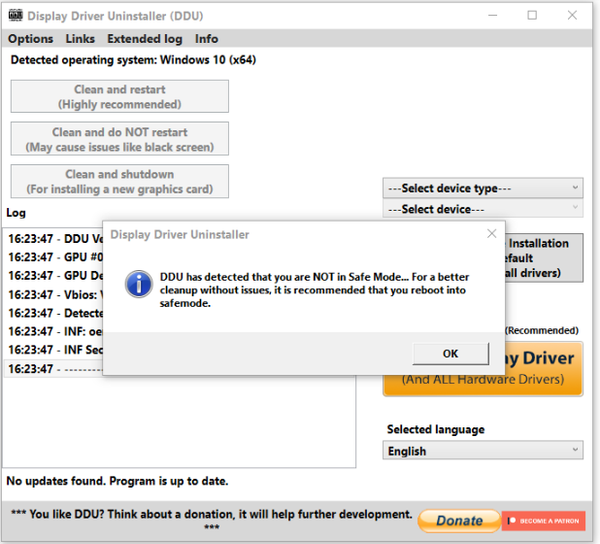This screenshot has height=544, width=600.
Task: Open the Extended log menu
Action: [x=145, y=39]
